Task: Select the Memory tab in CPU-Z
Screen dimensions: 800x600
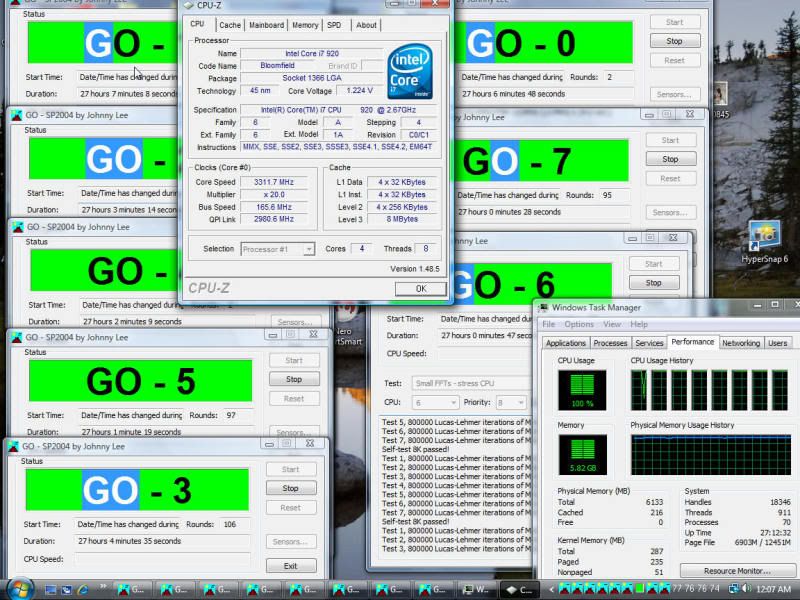Action: (305, 25)
